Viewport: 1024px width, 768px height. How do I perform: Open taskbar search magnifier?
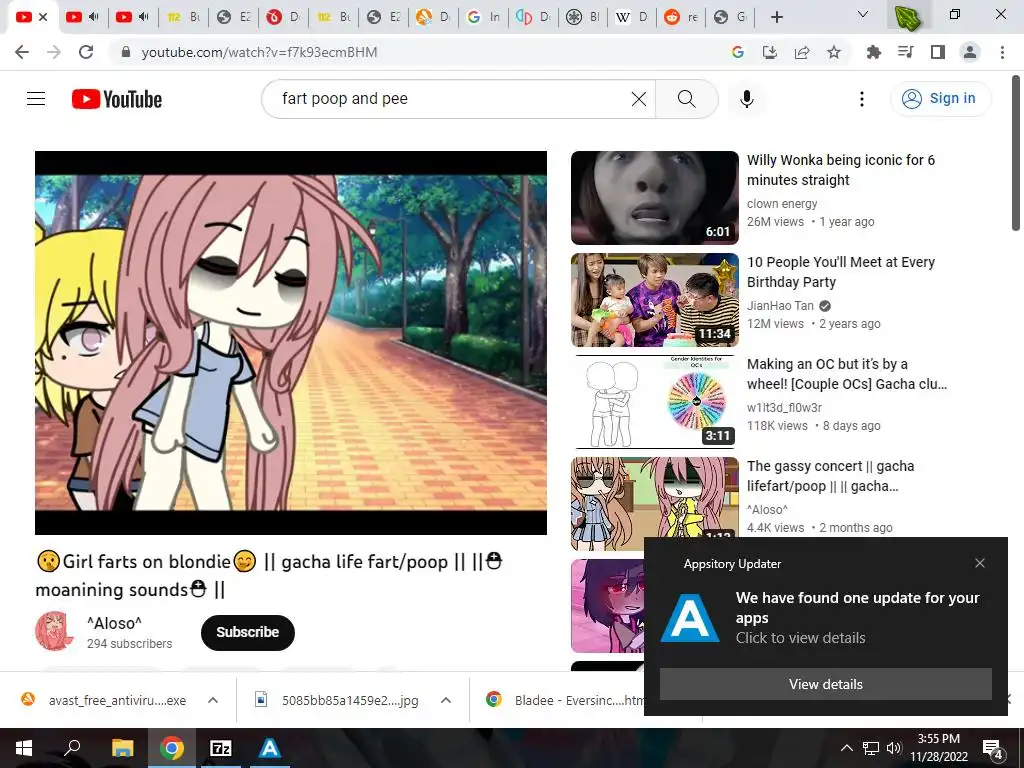(x=72, y=748)
